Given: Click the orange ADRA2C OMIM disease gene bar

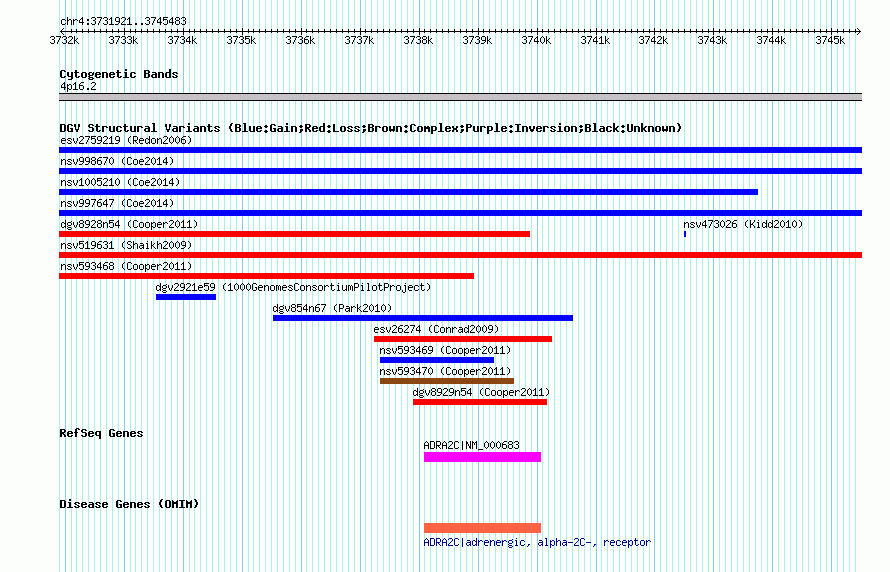Looking at the screenshot, I should point(482,528).
